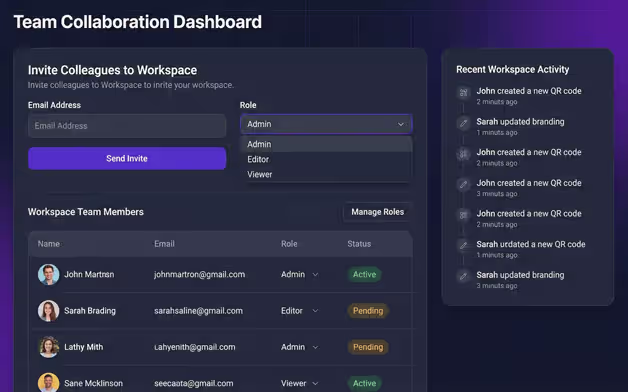Open Viewer role dropdown for Sane Mcklinson
Screen dimensions: 628x392
(x=300, y=383)
